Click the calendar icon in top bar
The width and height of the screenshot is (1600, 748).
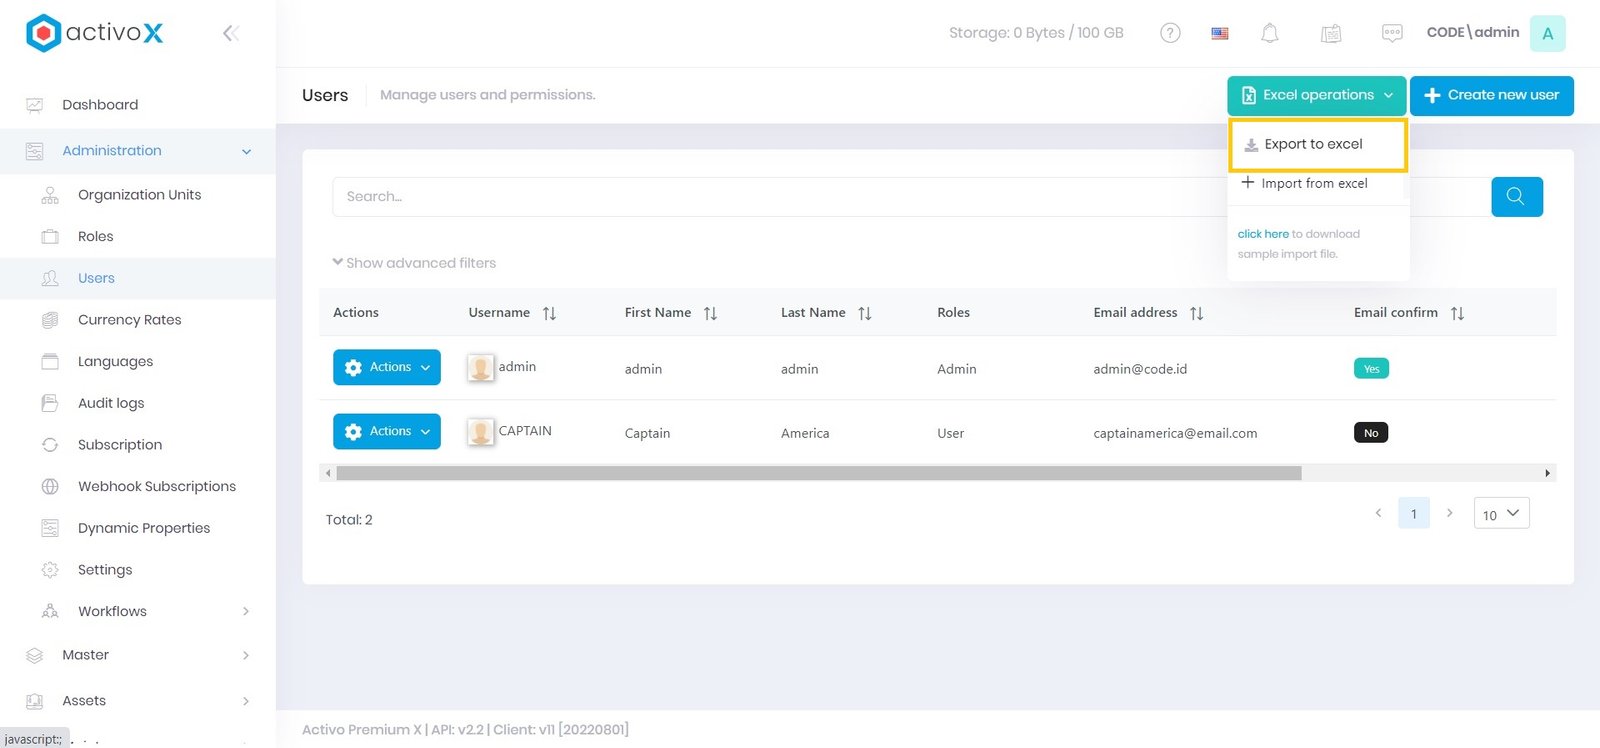(1331, 33)
